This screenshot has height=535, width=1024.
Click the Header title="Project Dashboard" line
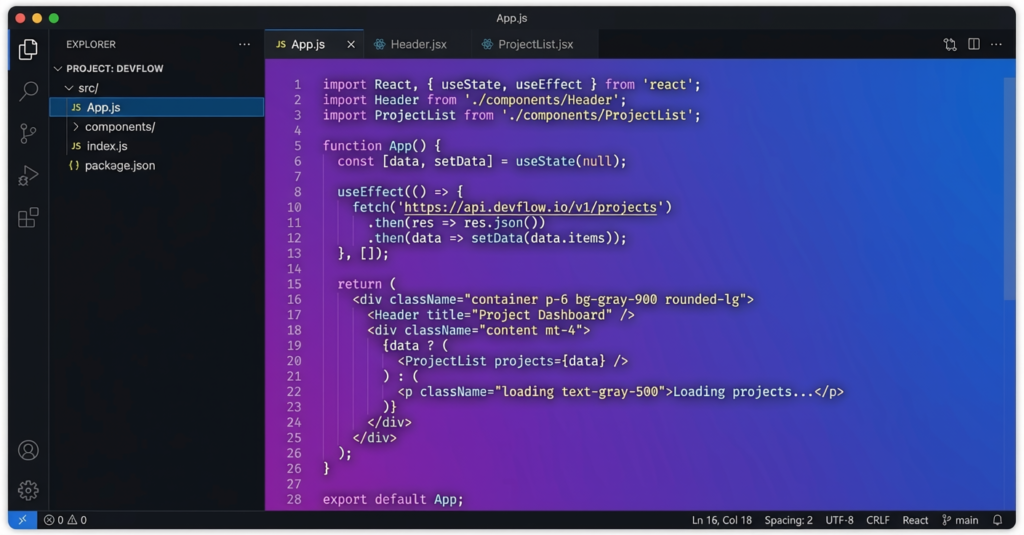pos(501,315)
